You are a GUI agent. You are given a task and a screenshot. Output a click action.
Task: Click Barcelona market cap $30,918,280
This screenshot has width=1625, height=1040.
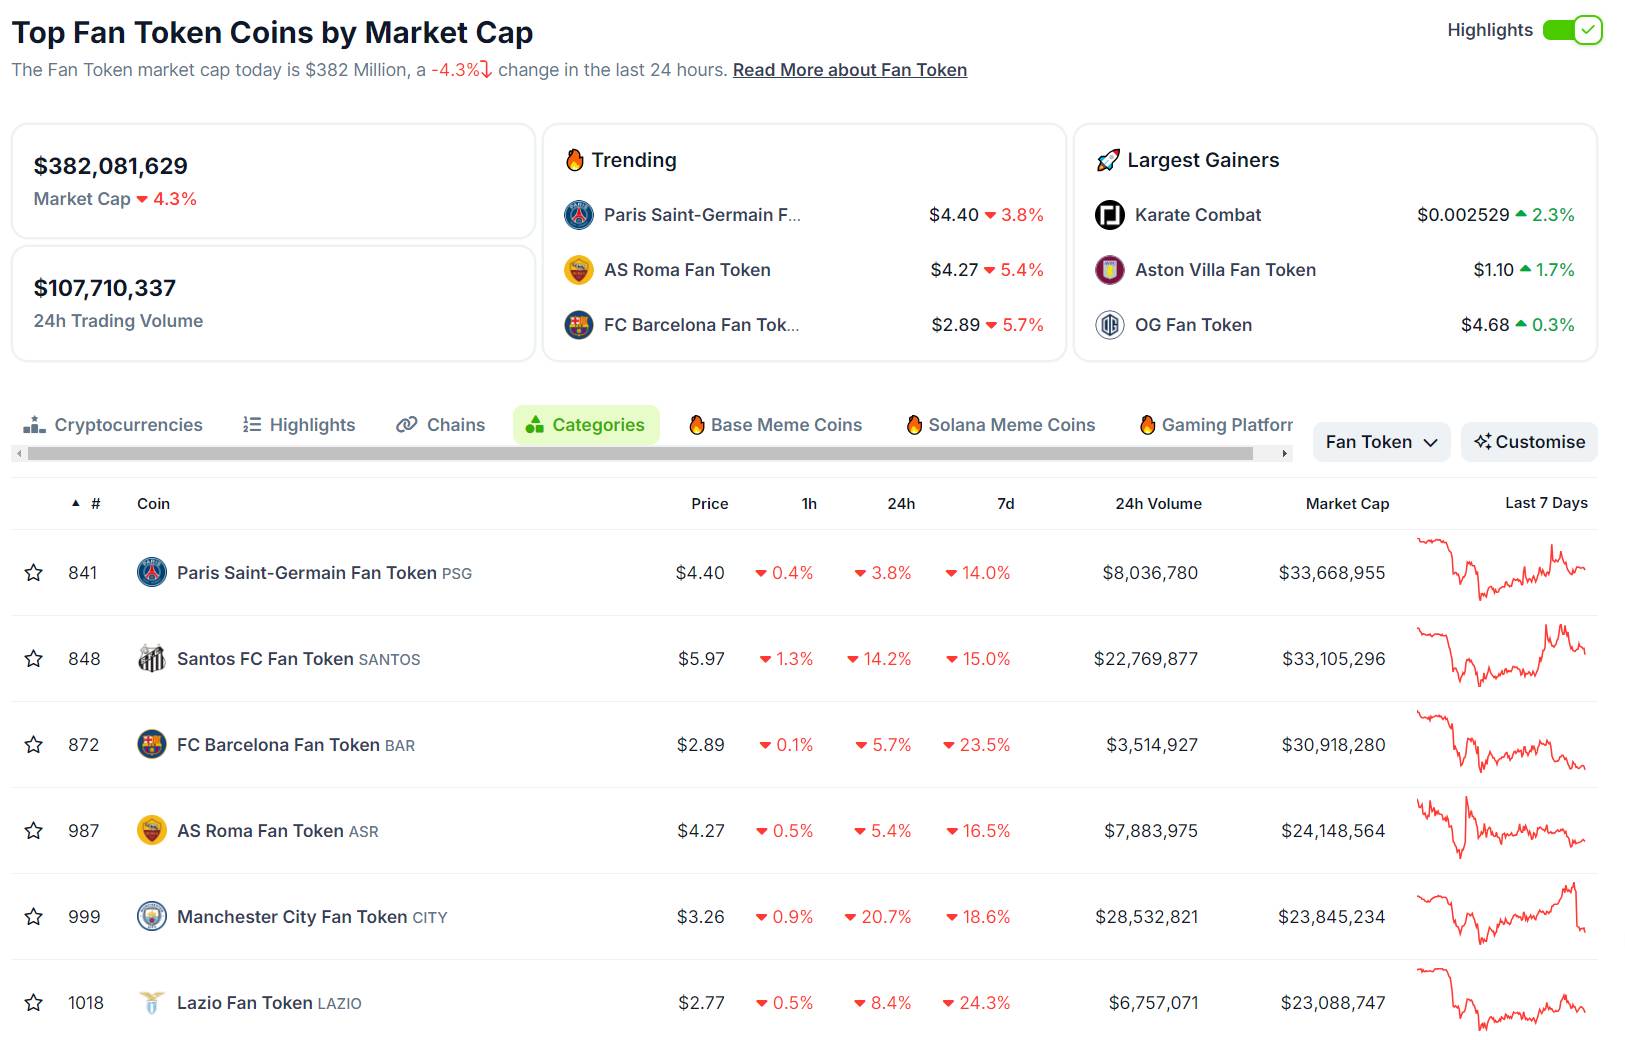pos(1334,745)
